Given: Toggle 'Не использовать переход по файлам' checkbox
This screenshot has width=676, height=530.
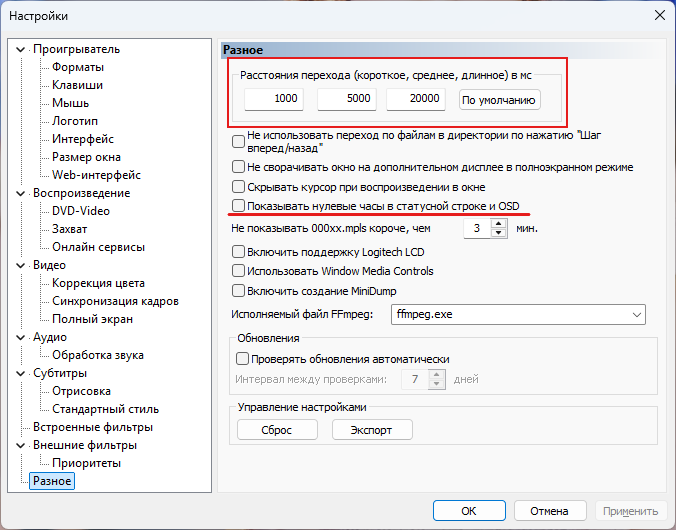Looking at the screenshot, I should pyautogui.click(x=238, y=141).
